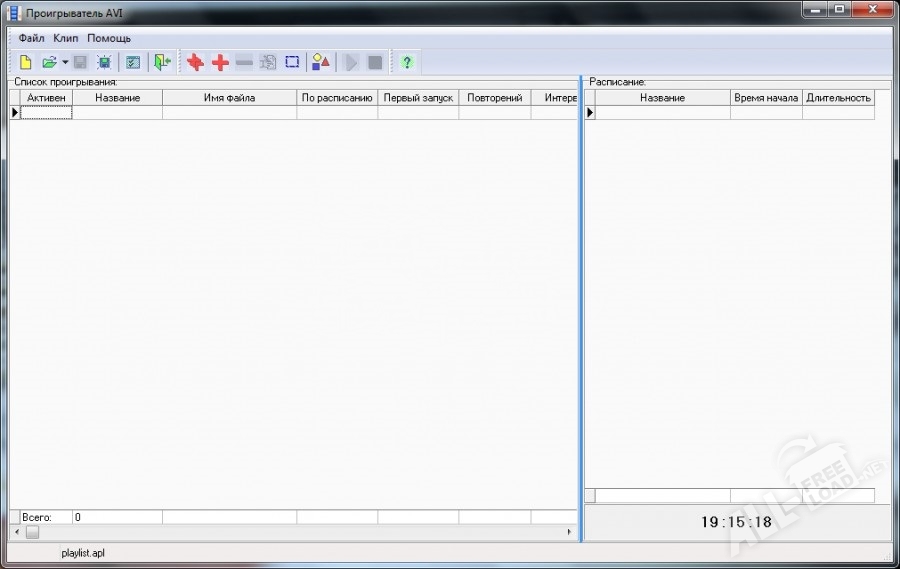The width and height of the screenshot is (900, 569).
Task: Click the Время начала column header
Action: coord(765,98)
